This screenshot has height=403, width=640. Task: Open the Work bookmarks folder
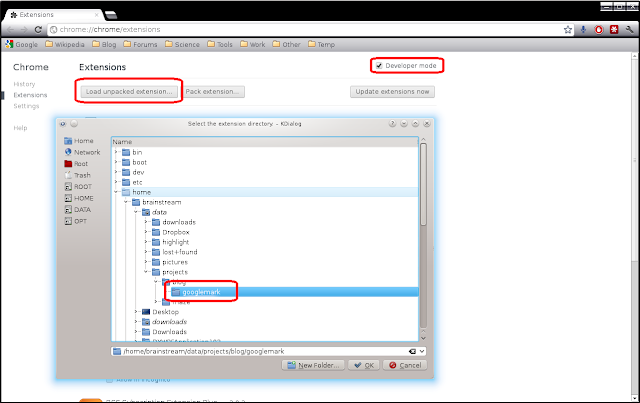253,44
